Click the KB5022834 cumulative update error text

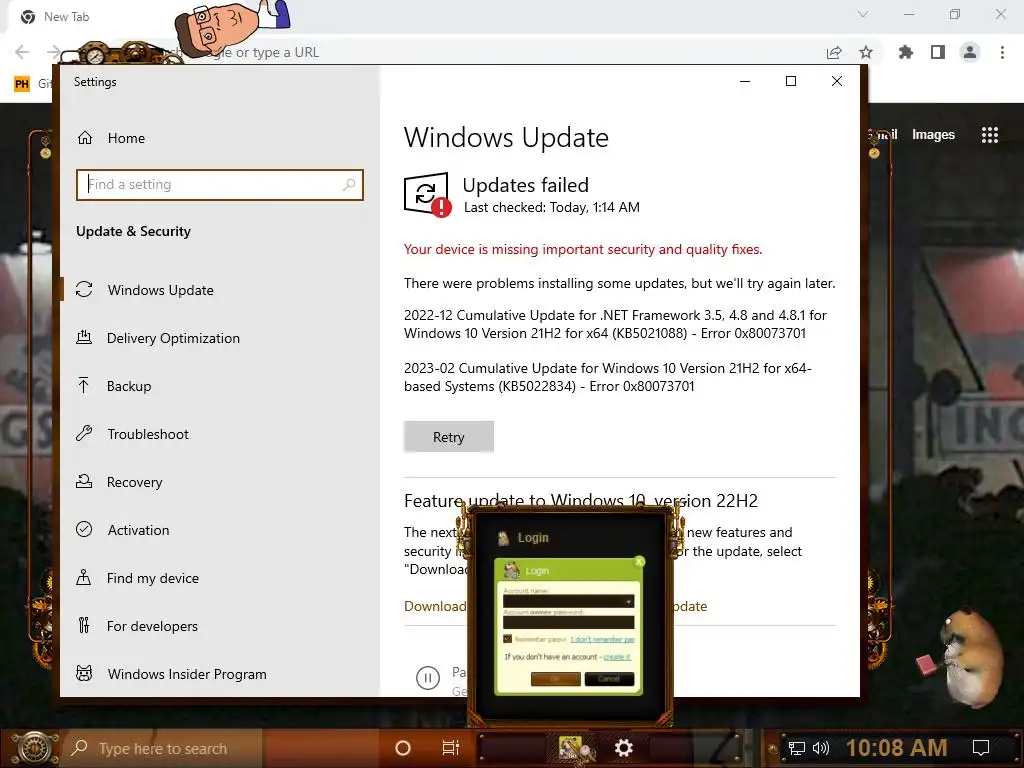coord(607,377)
